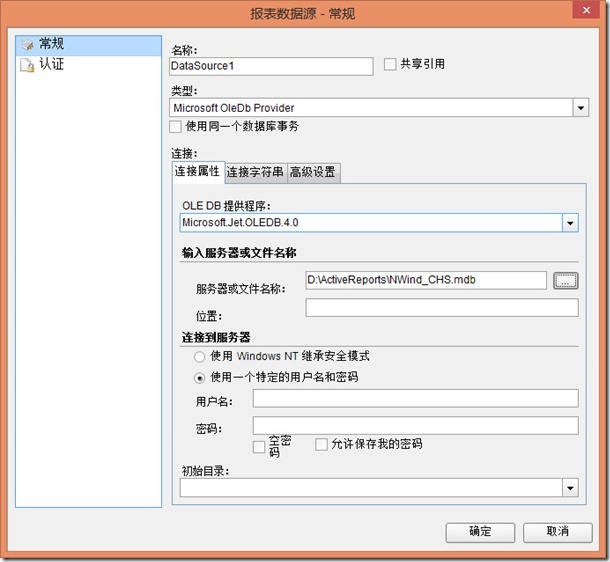The image size is (610, 562).
Task: Enable the 共享引用 checkbox
Action: 390,64
